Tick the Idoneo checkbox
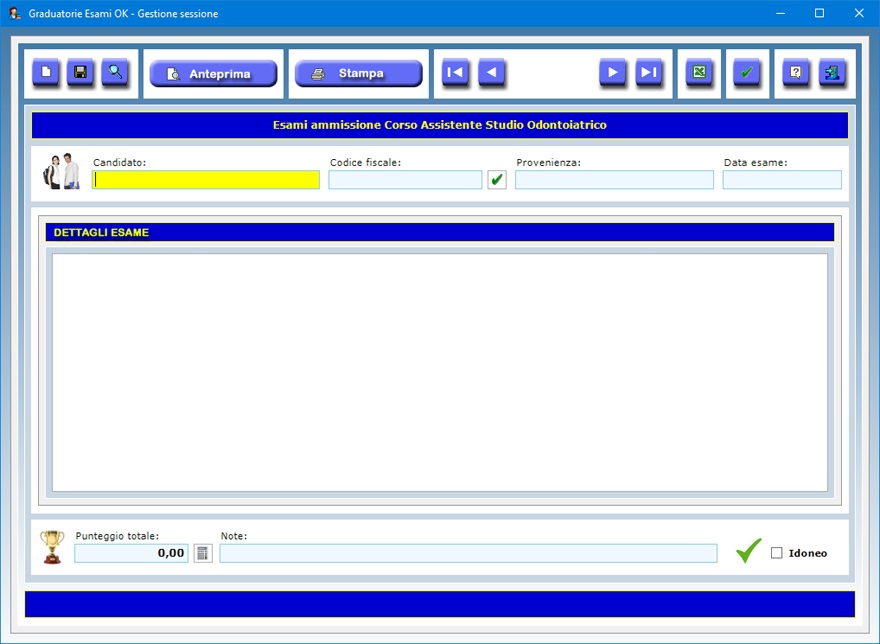Image resolution: width=880 pixels, height=644 pixels. [x=777, y=553]
